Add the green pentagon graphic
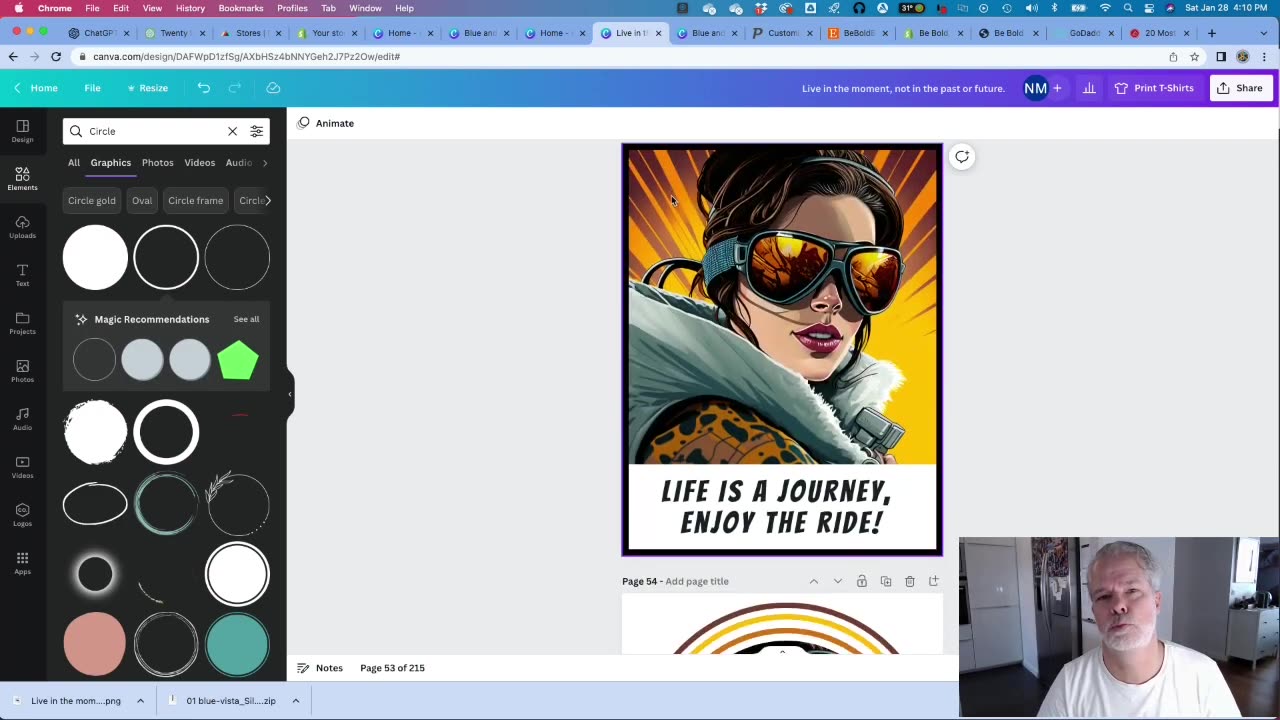The height and width of the screenshot is (720, 1280). coord(238,360)
